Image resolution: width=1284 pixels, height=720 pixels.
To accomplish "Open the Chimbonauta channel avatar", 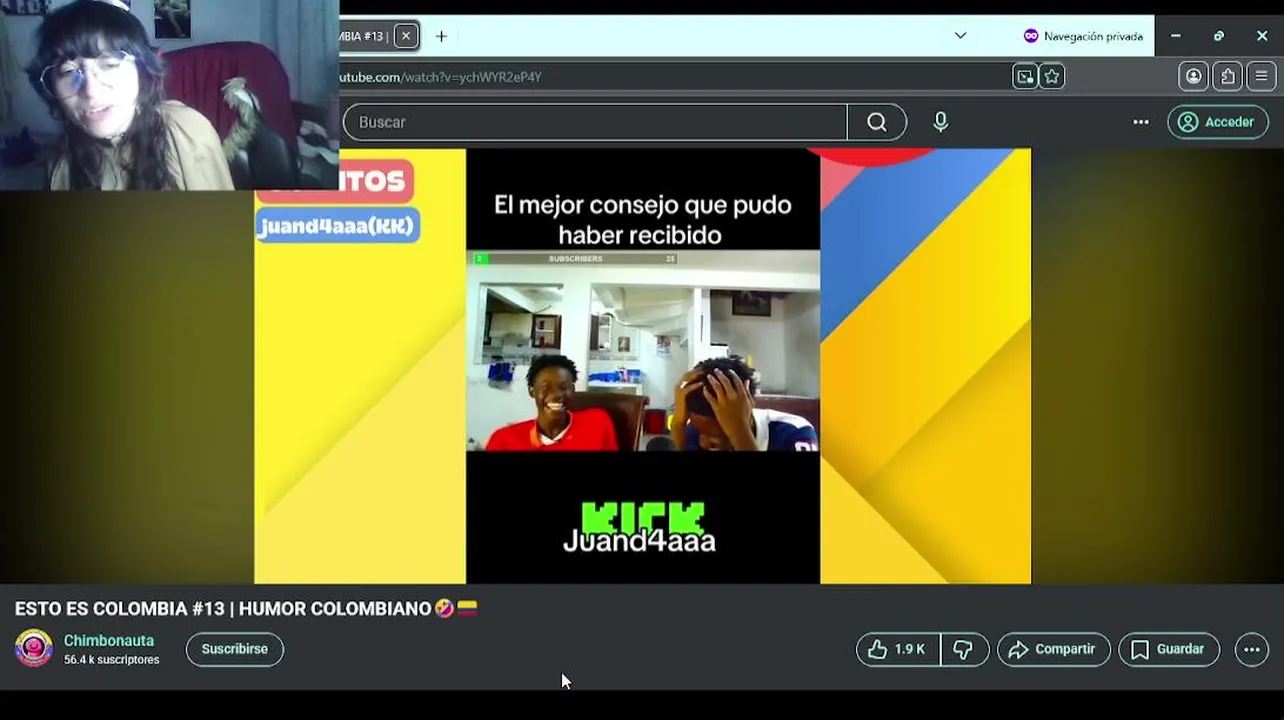I will [34, 648].
